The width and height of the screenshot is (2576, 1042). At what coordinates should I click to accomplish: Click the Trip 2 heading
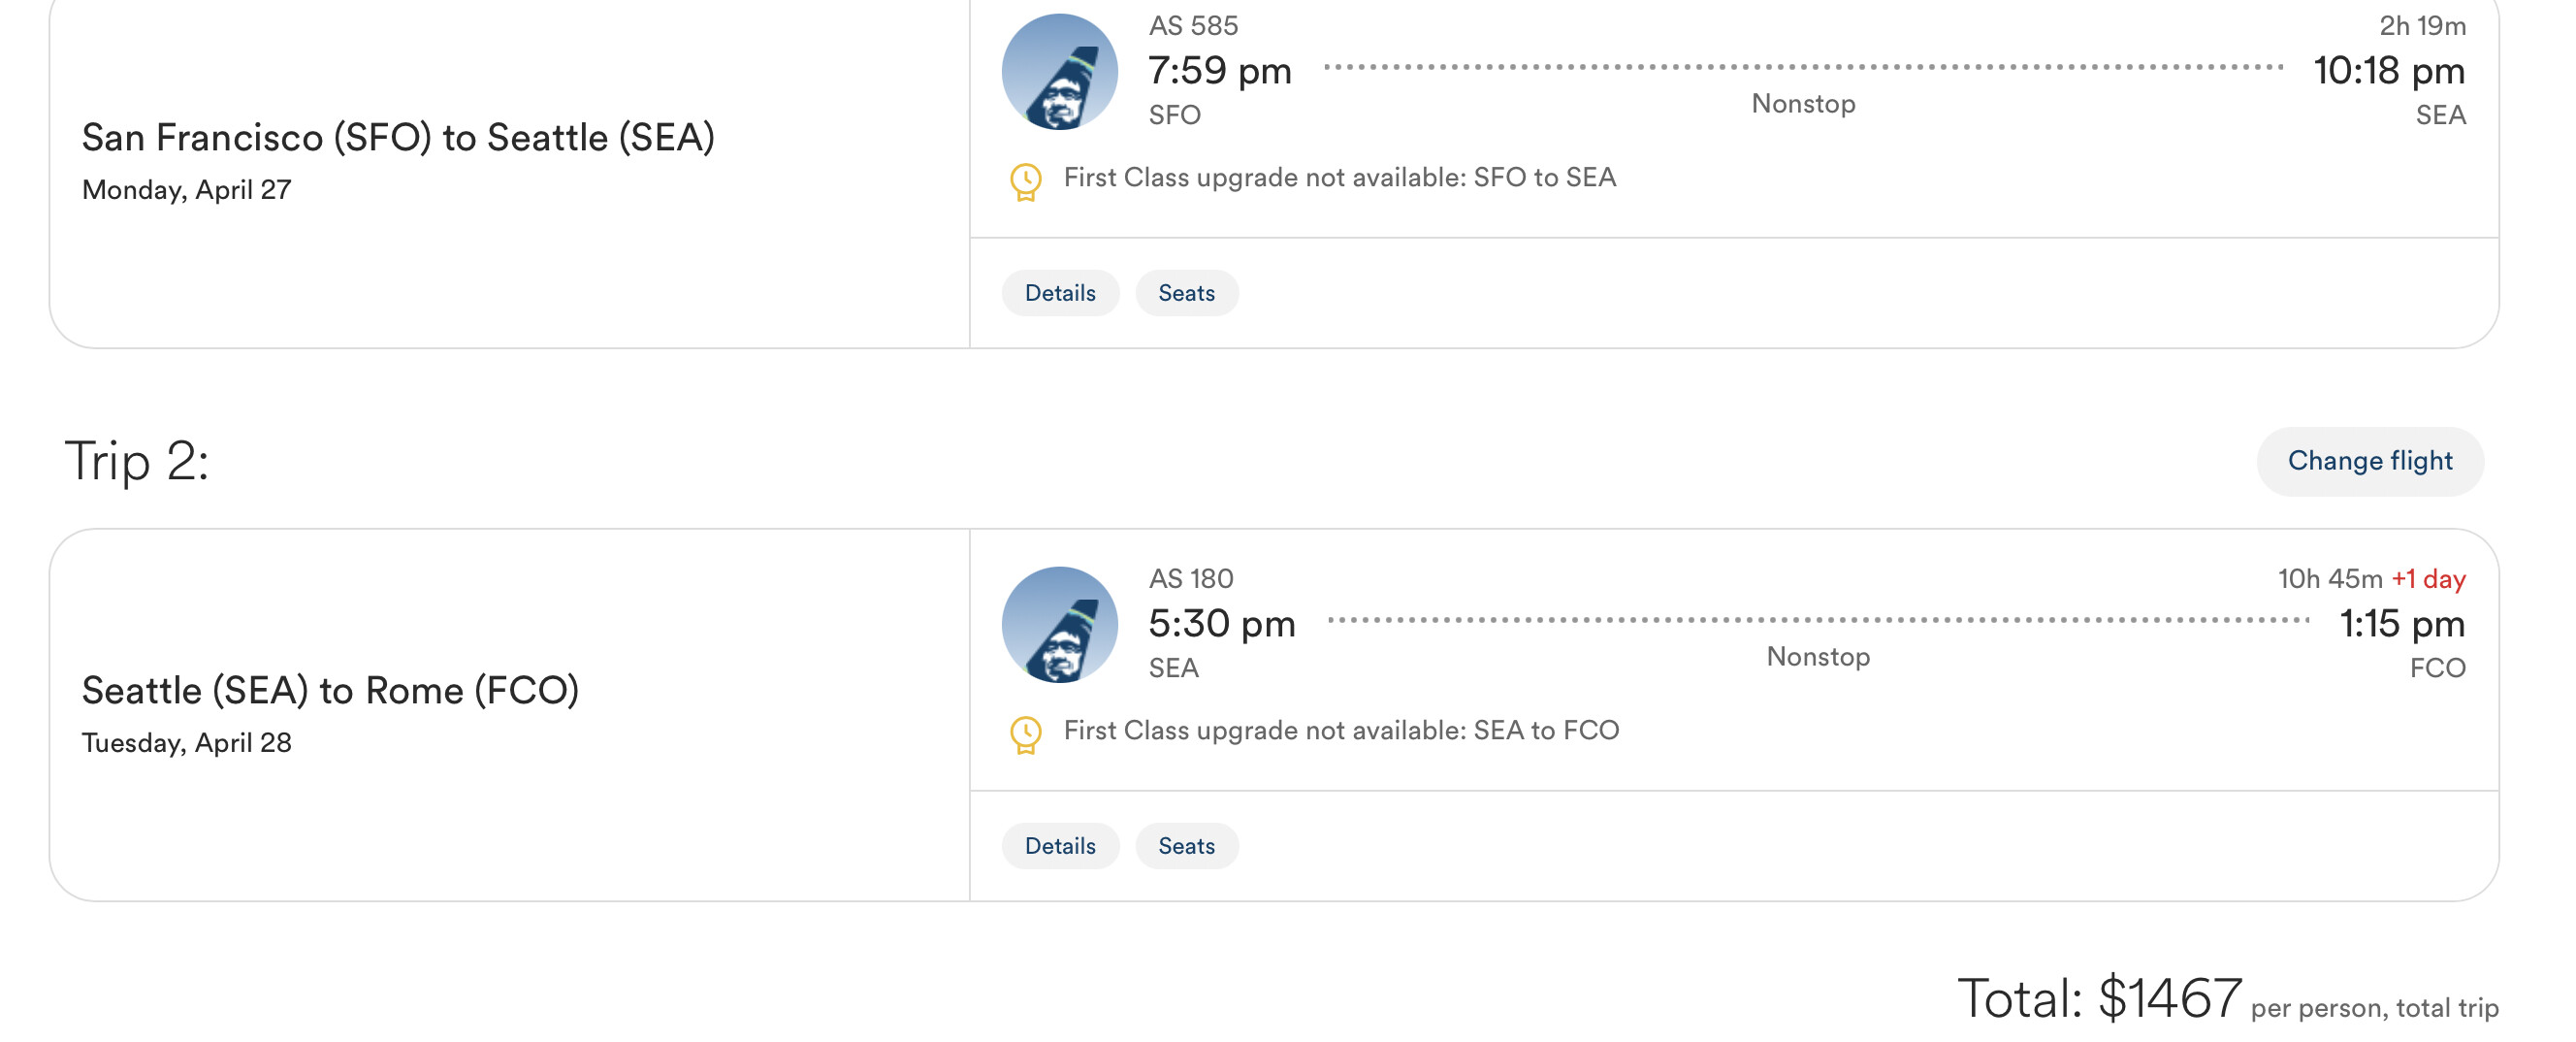(x=137, y=462)
